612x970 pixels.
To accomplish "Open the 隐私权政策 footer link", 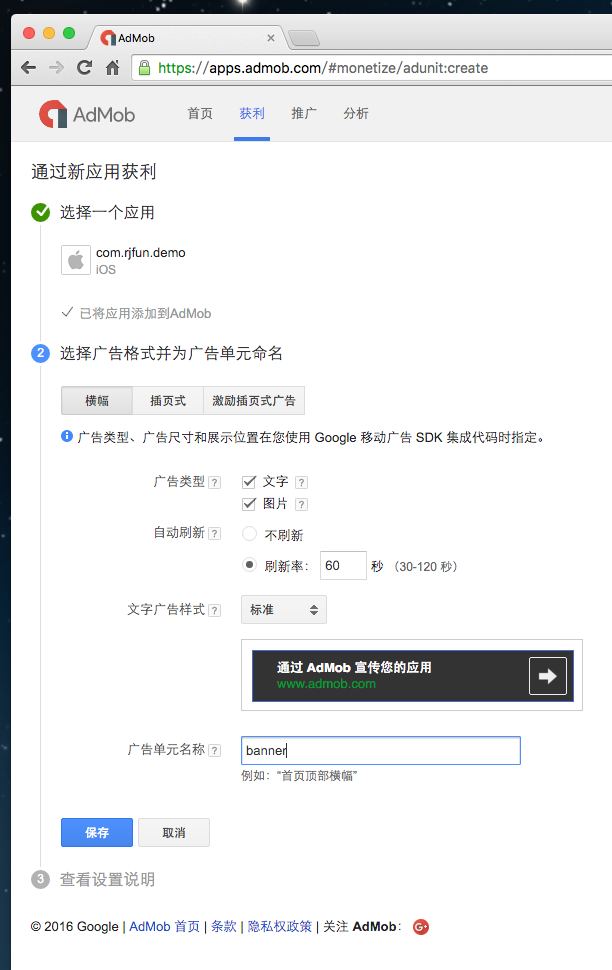I will pos(280,927).
